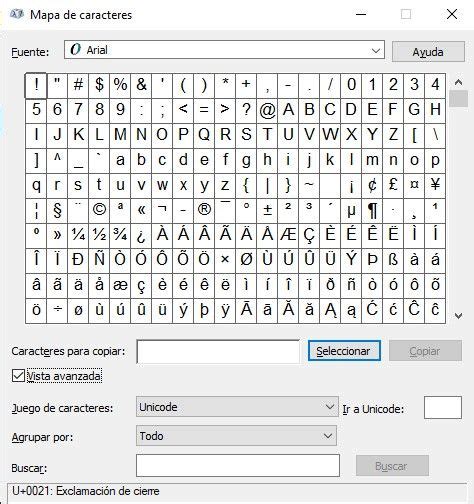This screenshot has width=474, height=504.
Task: Click the section sign § character
Action: click(x=57, y=210)
